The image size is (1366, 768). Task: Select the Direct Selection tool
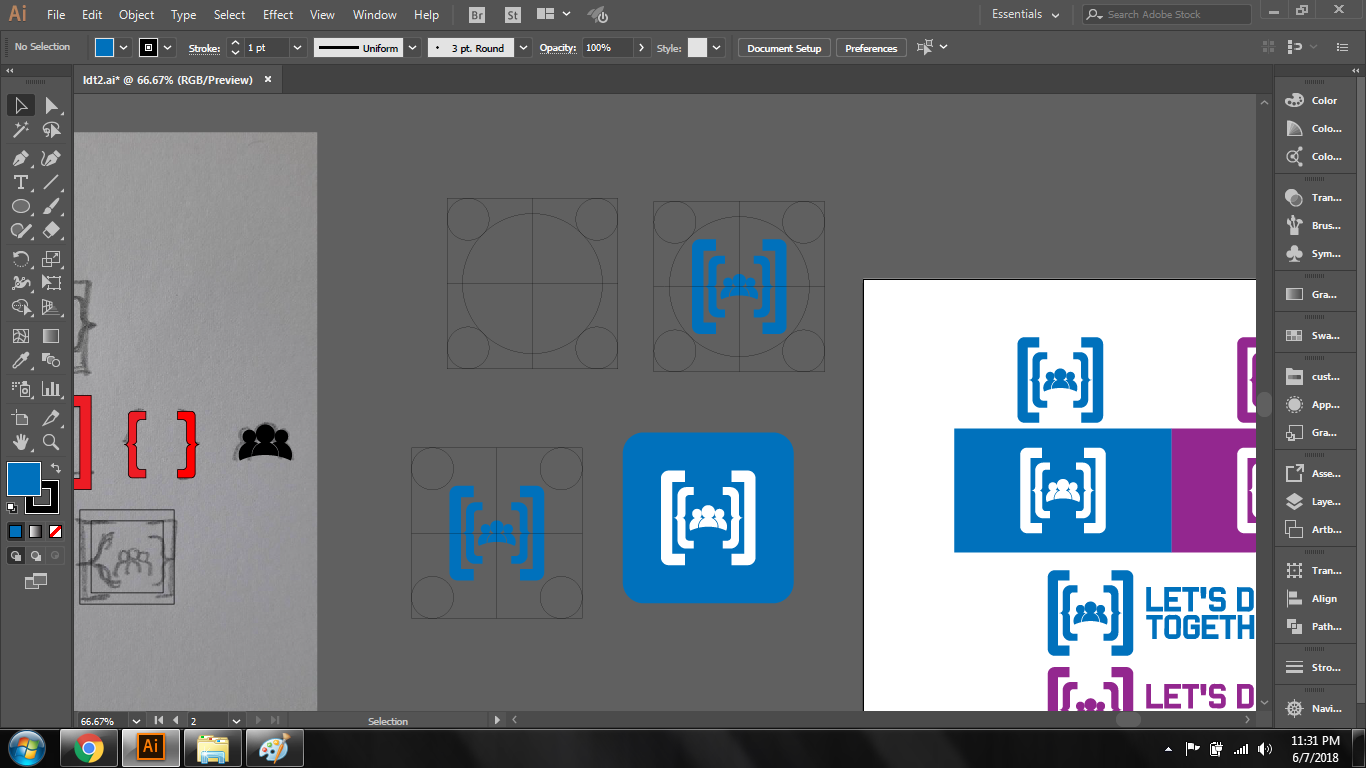51,106
